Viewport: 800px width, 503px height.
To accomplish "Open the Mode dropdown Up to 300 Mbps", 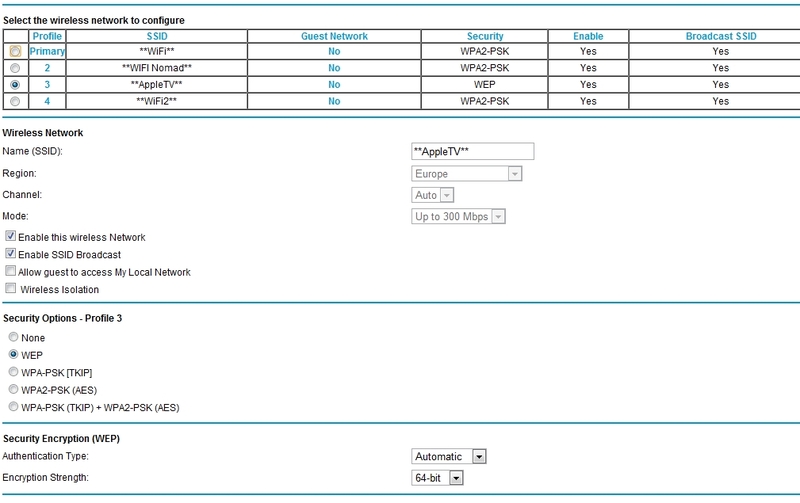I will tap(458, 216).
